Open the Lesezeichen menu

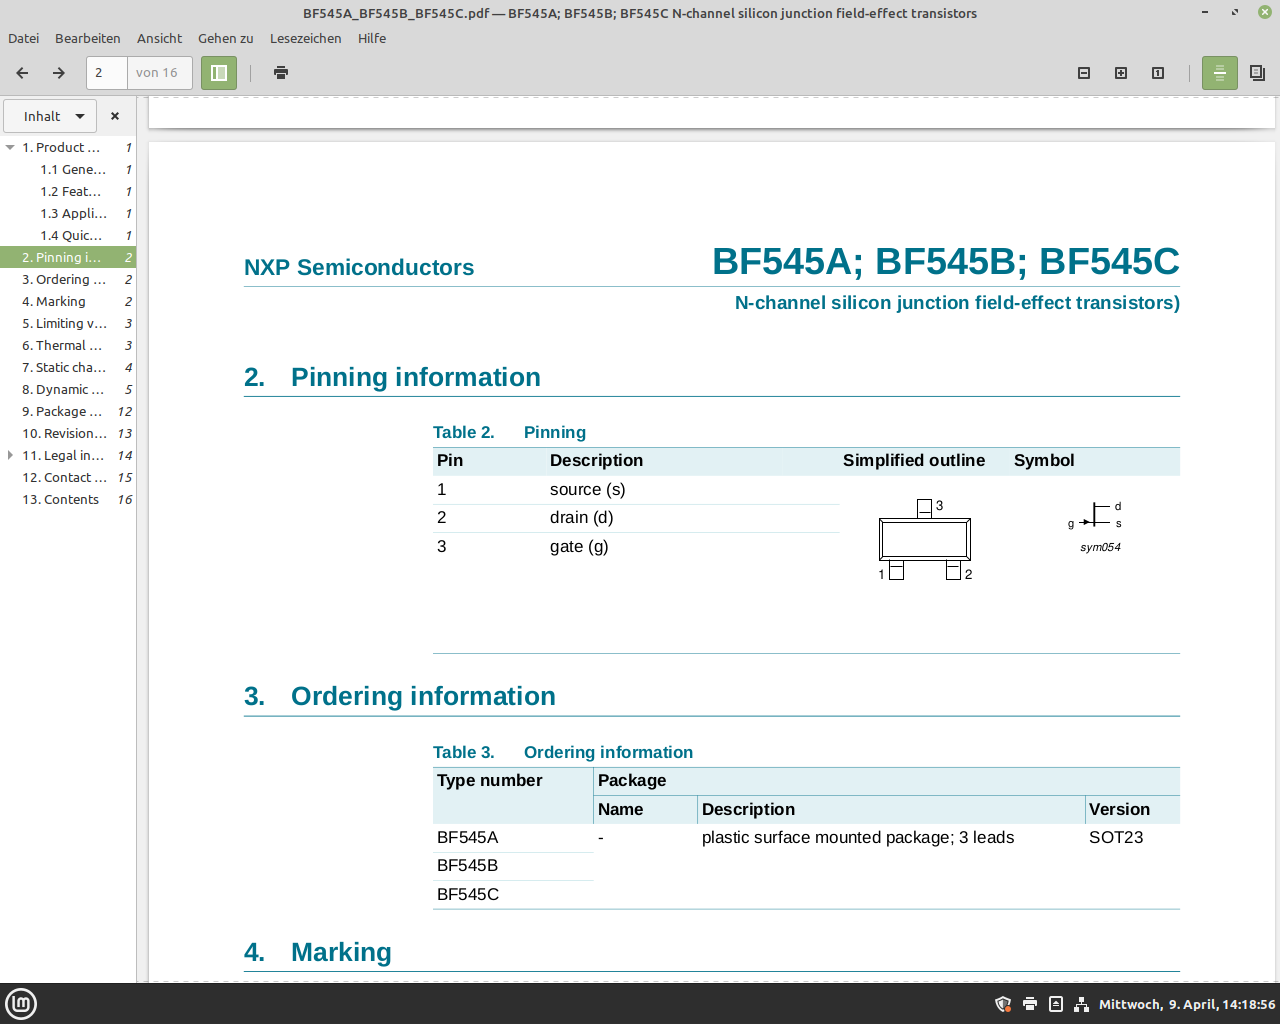(x=305, y=39)
